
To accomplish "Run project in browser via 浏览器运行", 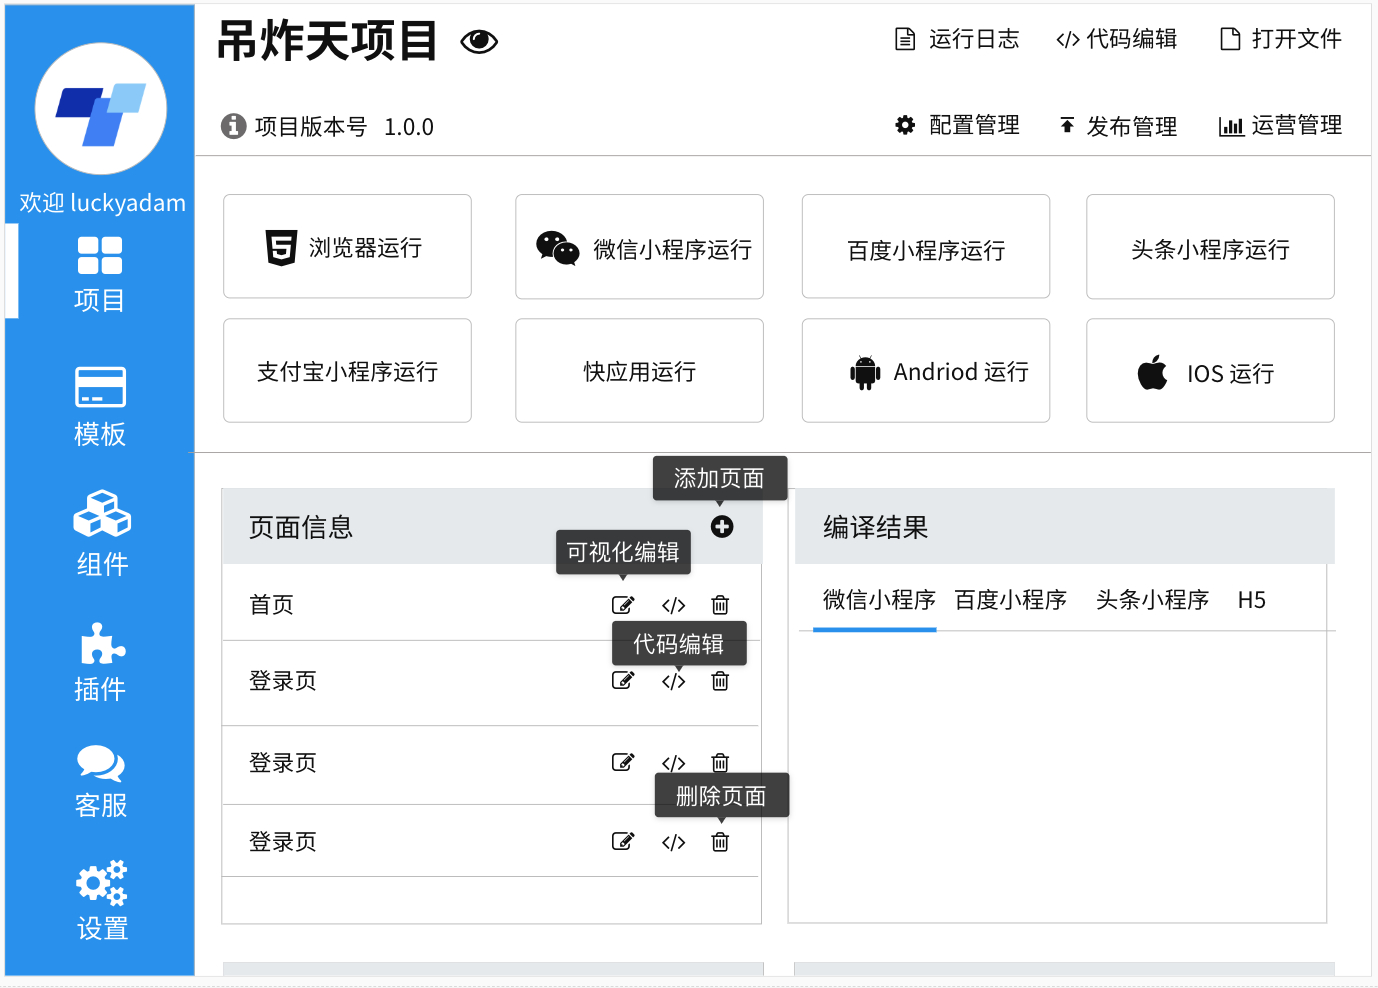I will click(x=347, y=246).
